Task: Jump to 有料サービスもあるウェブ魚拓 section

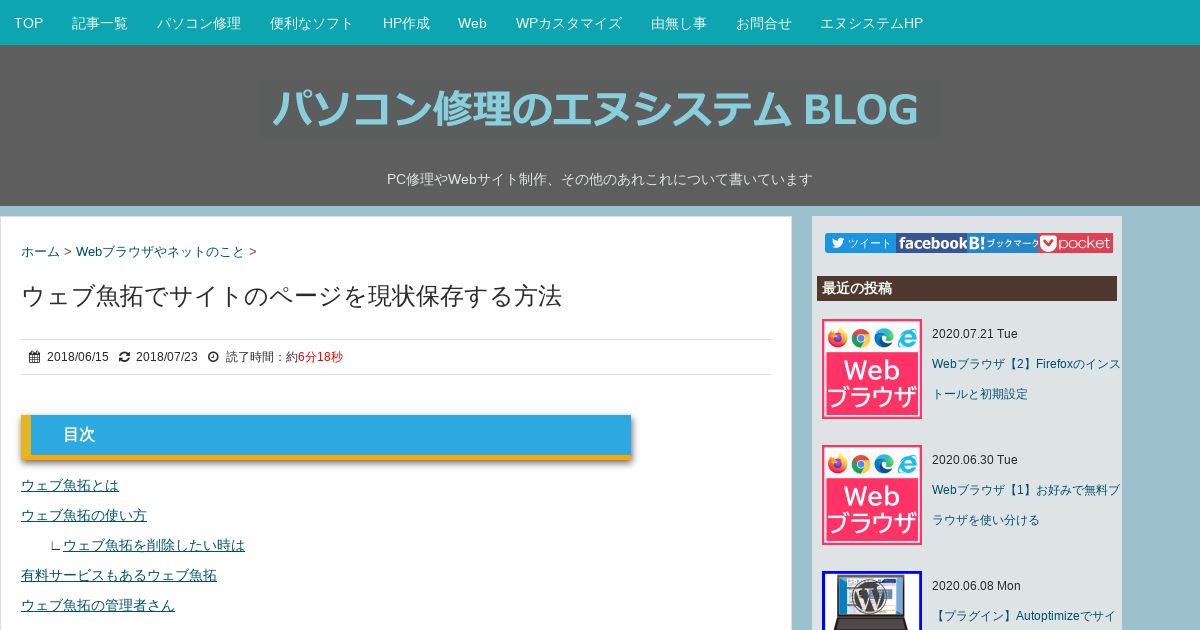Action: tap(119, 575)
